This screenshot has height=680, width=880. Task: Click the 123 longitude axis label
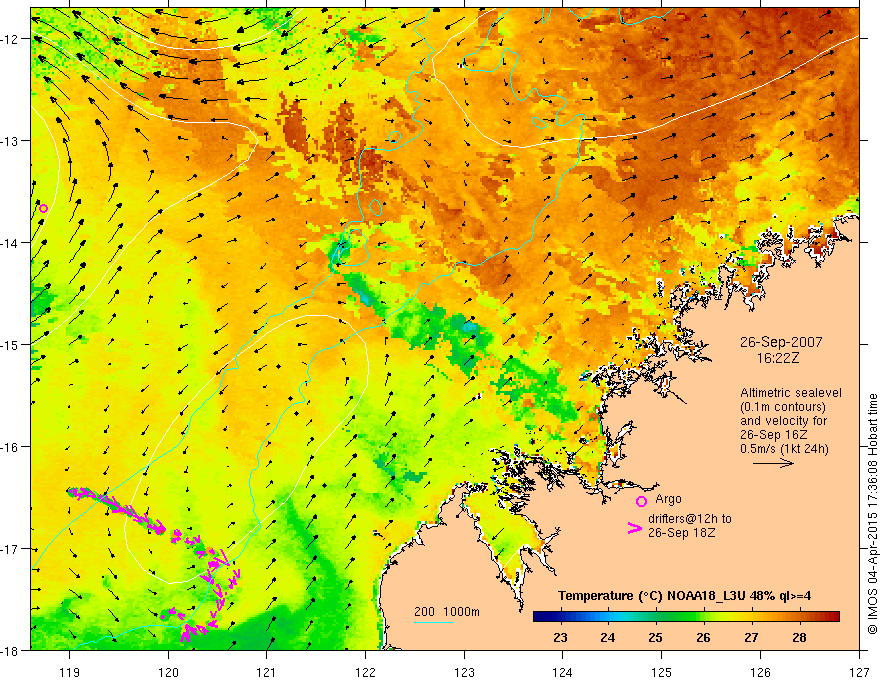[464, 672]
